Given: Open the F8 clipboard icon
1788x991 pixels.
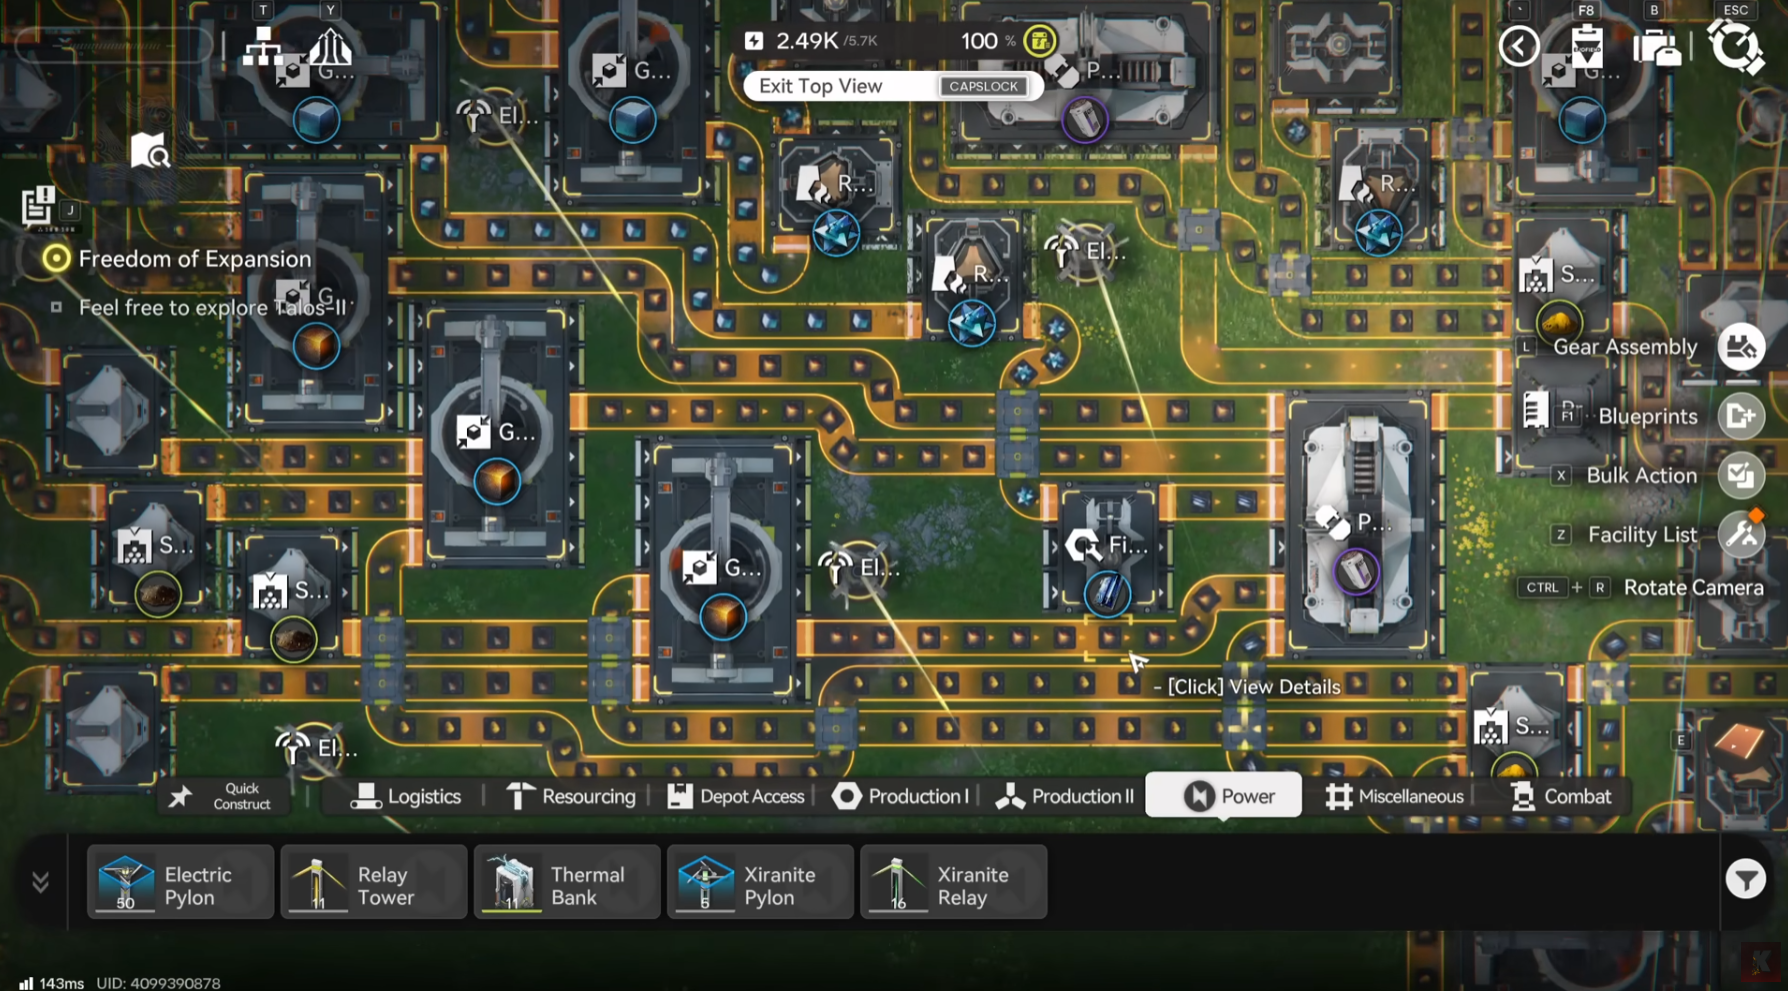Looking at the screenshot, I should point(1587,46).
